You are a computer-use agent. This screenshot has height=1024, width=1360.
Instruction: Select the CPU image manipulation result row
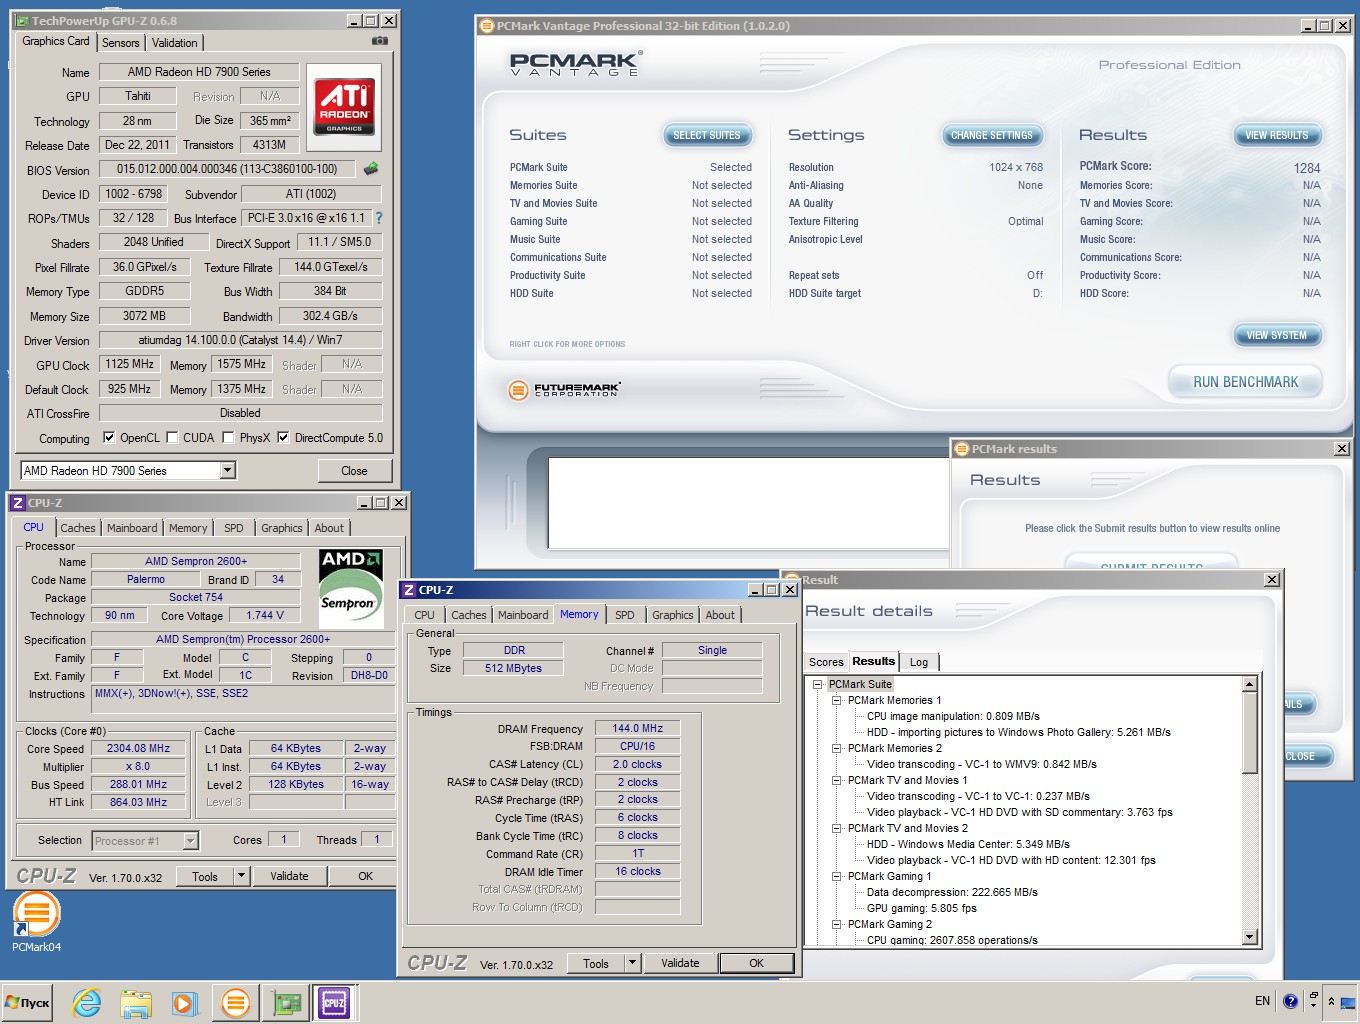pos(953,717)
